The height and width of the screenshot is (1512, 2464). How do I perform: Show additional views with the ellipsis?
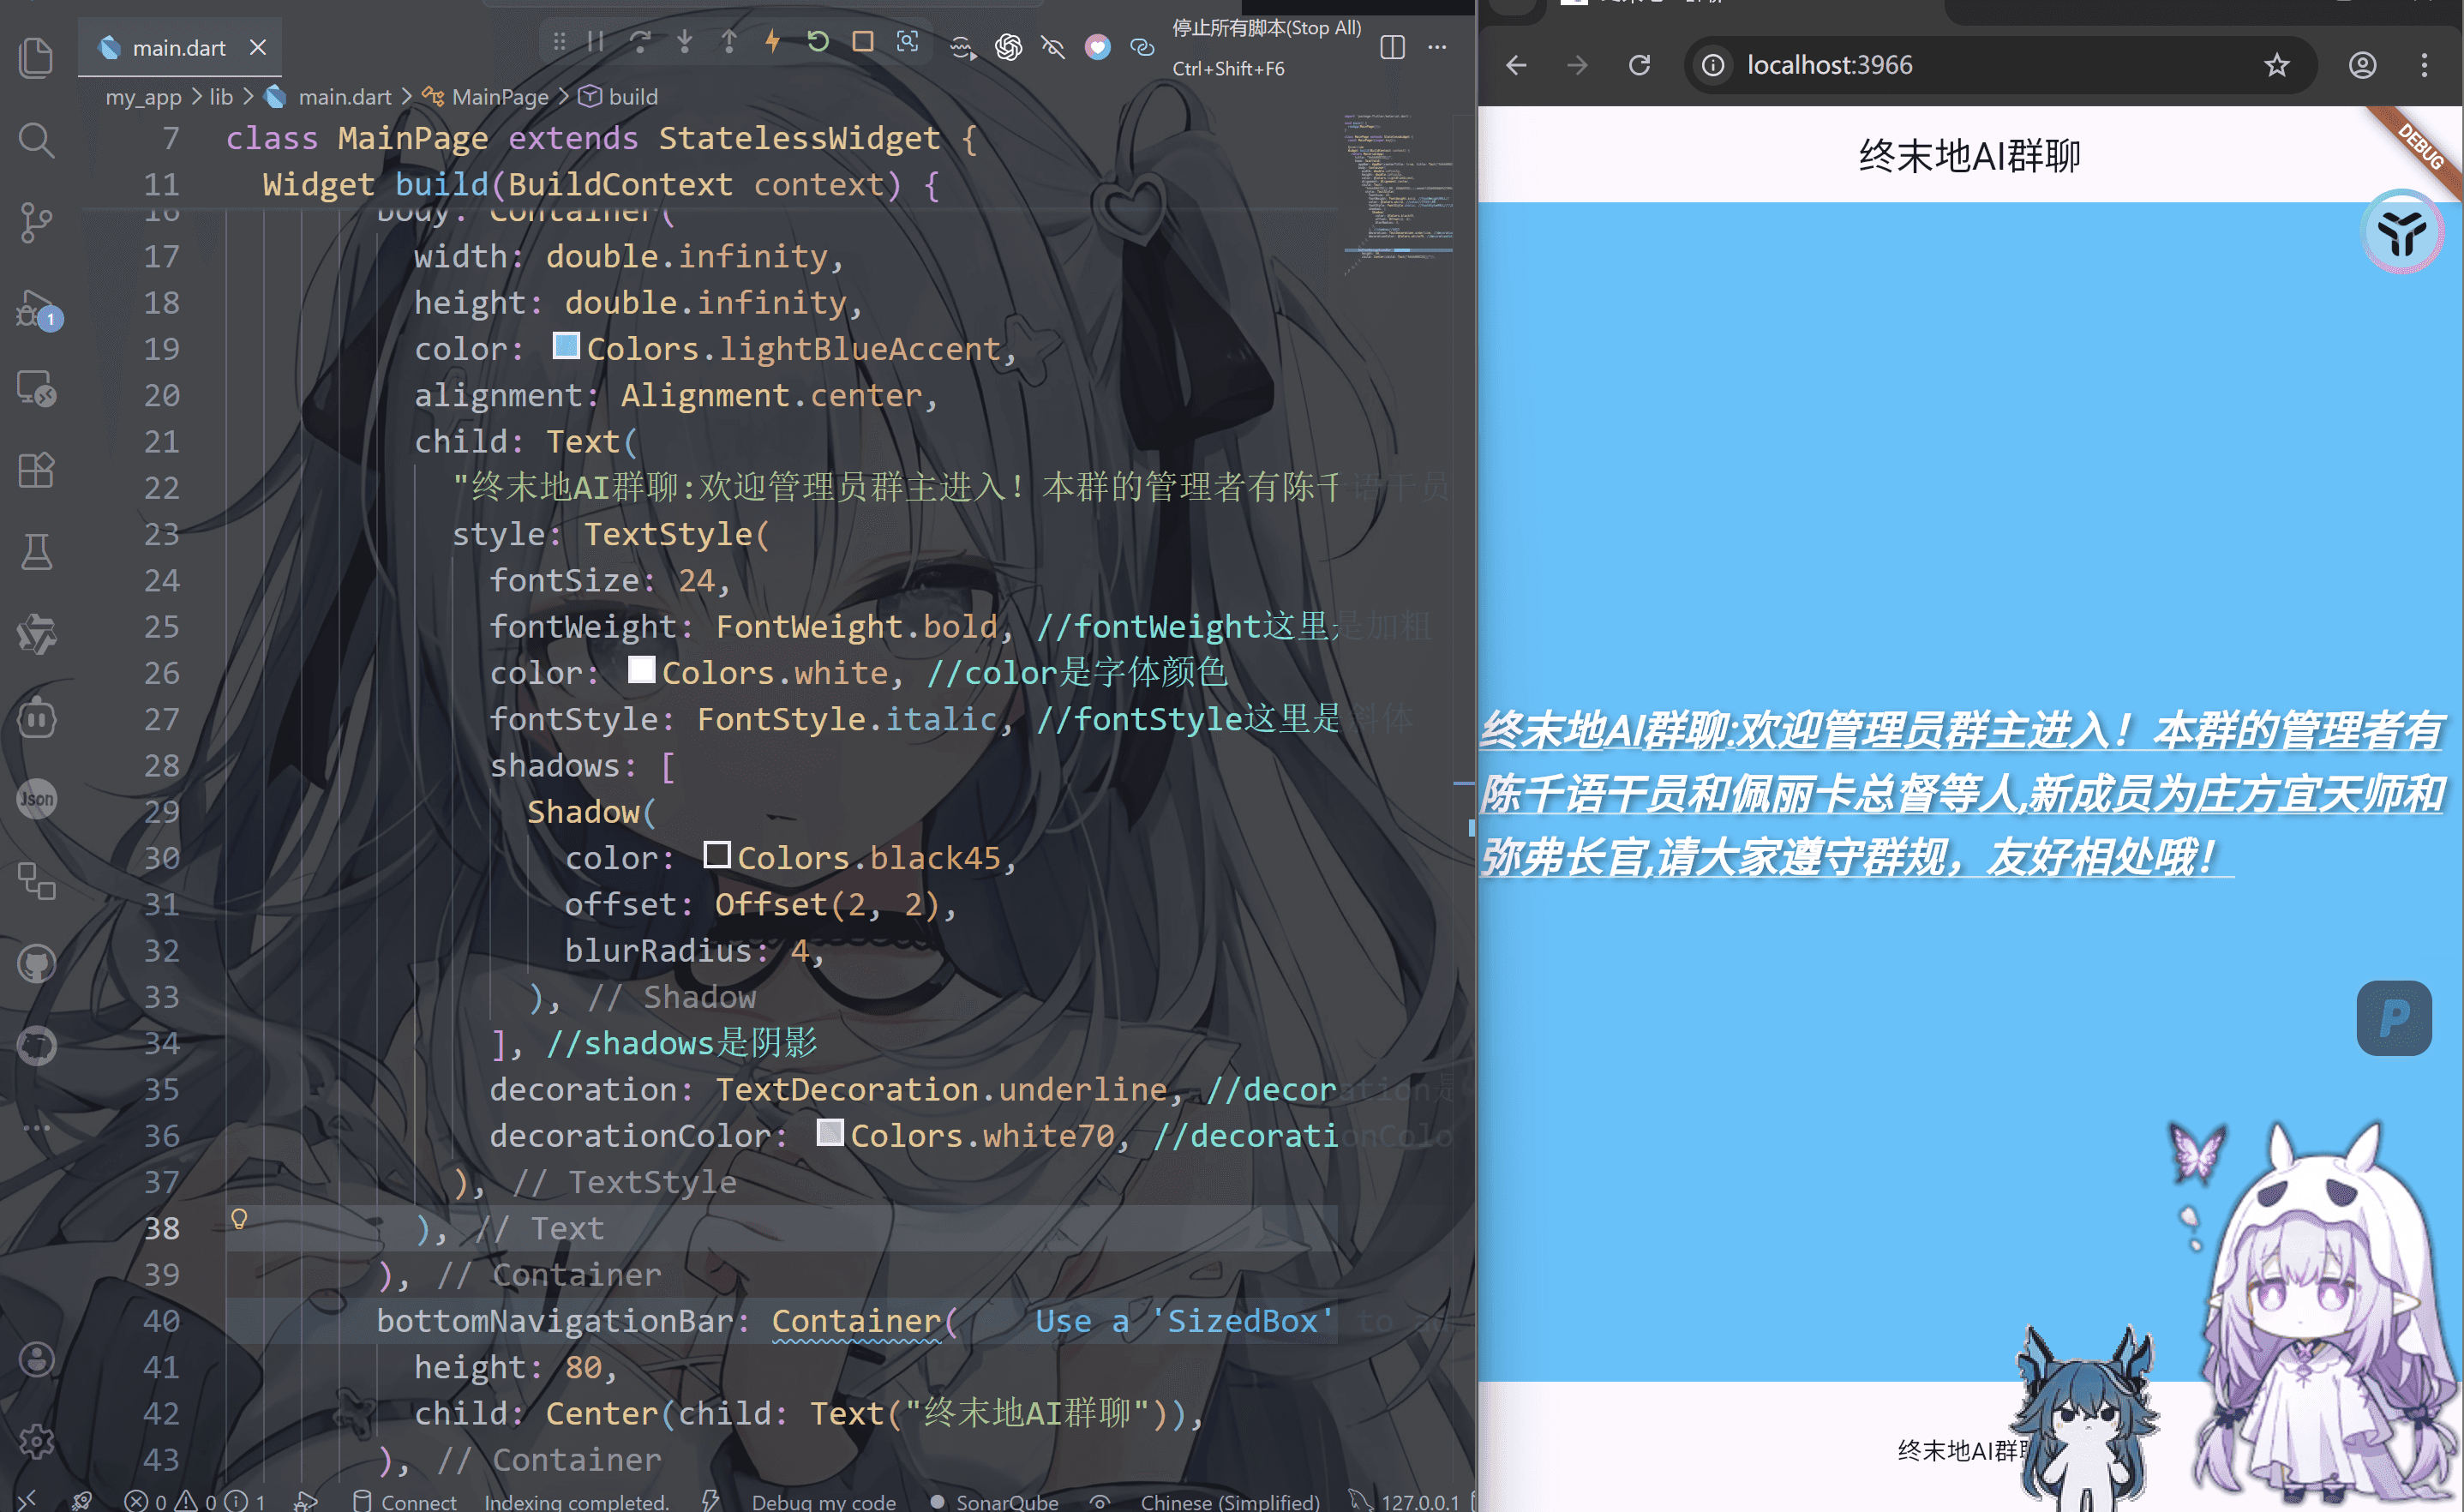coord(36,1127)
